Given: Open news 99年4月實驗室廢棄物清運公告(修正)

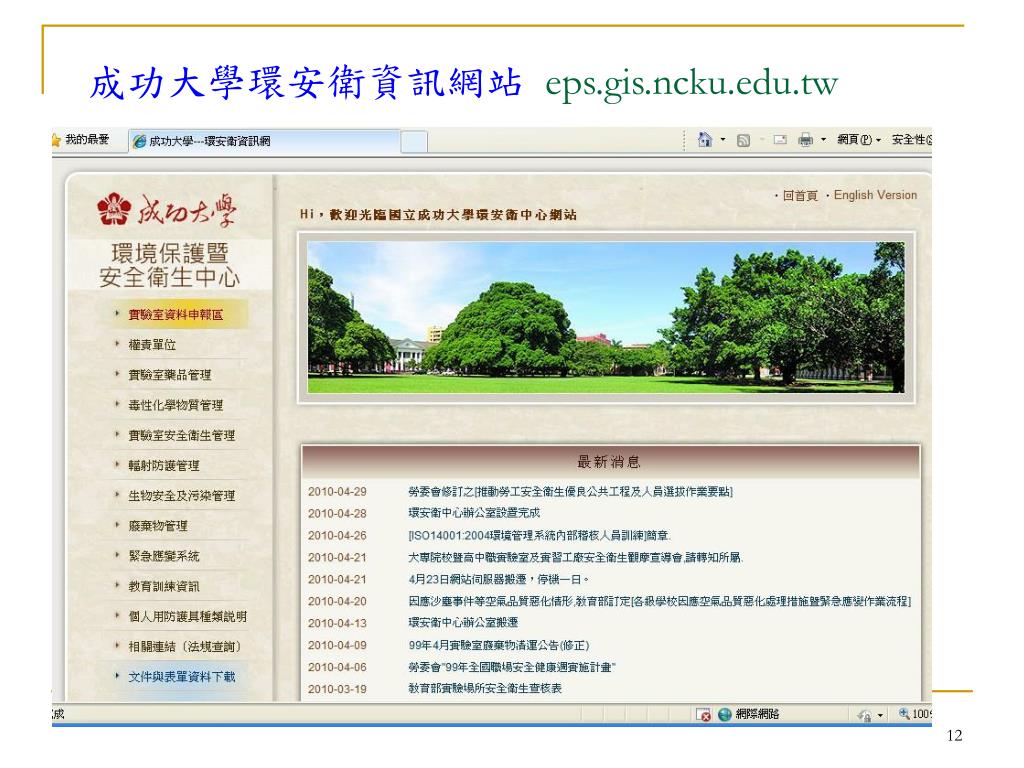Looking at the screenshot, I should pos(499,645).
